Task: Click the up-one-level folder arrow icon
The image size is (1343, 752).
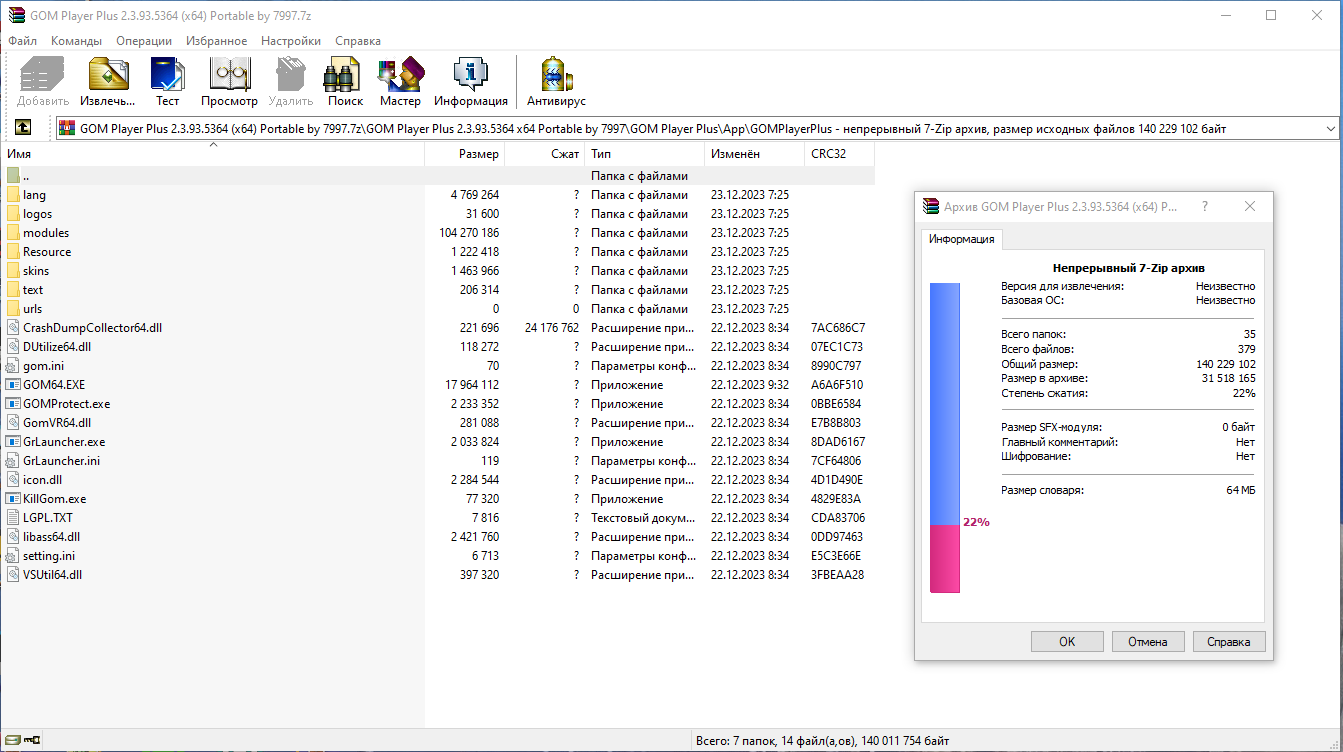Action: pos(21,128)
